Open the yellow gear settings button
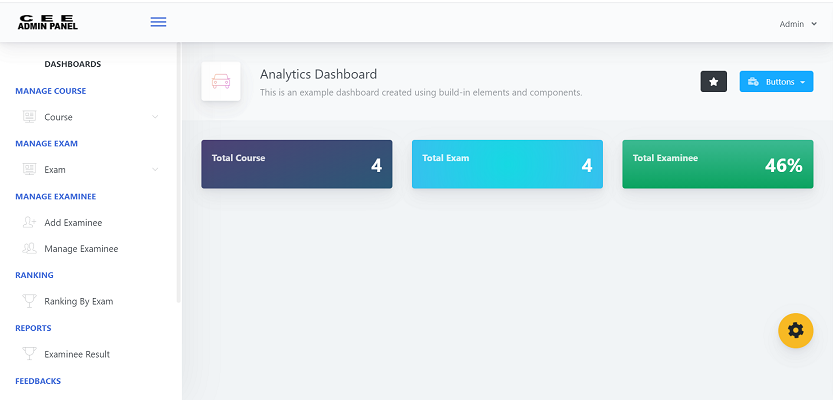This screenshot has width=833, height=400. (x=795, y=330)
